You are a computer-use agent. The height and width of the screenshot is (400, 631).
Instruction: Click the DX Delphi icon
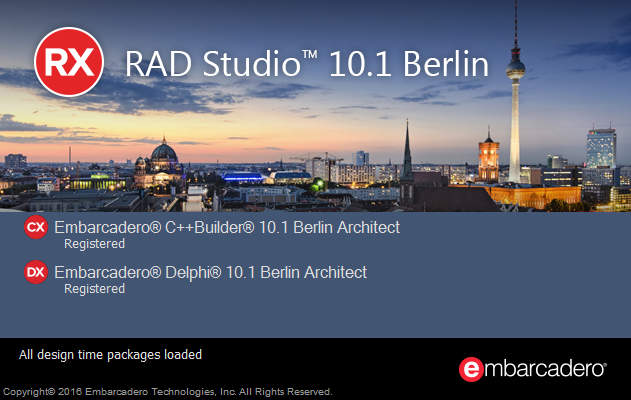pos(36,272)
